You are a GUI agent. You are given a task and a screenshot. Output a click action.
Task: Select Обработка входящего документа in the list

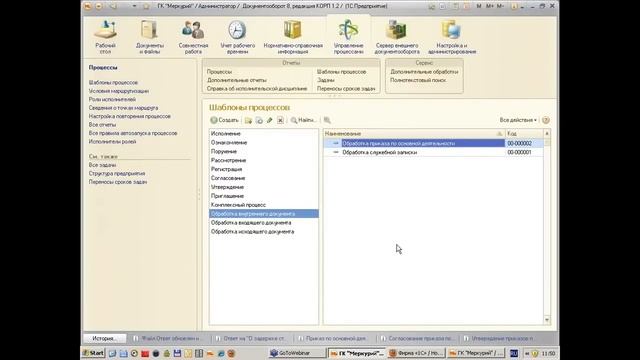pos(264,223)
